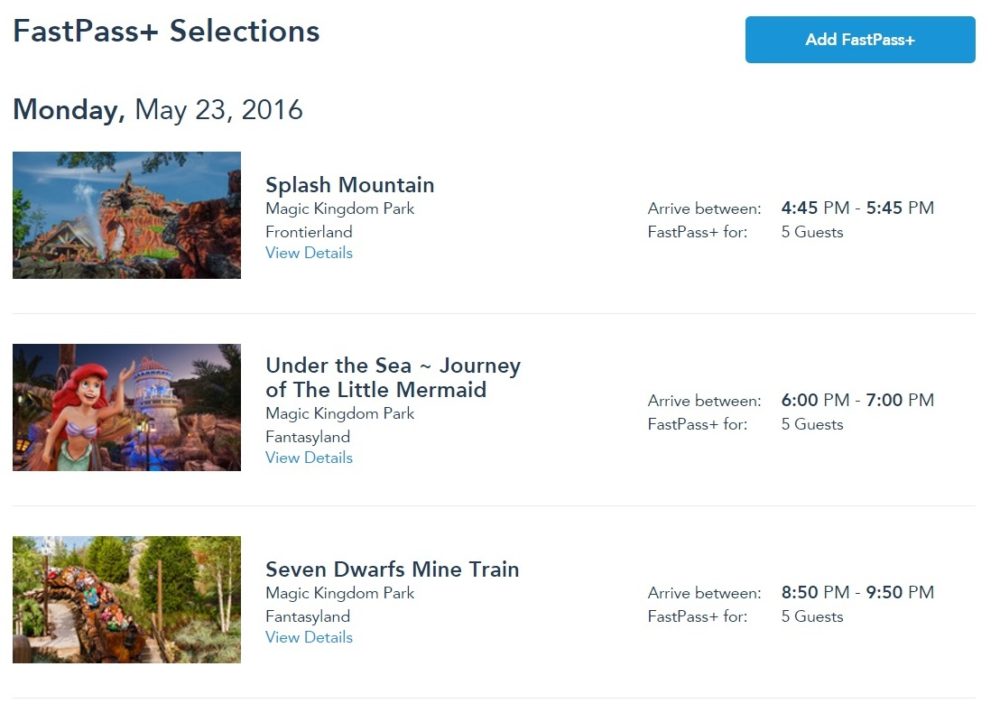This screenshot has width=1000, height=722.
Task: Select the Splash Mountain title
Action: (350, 185)
